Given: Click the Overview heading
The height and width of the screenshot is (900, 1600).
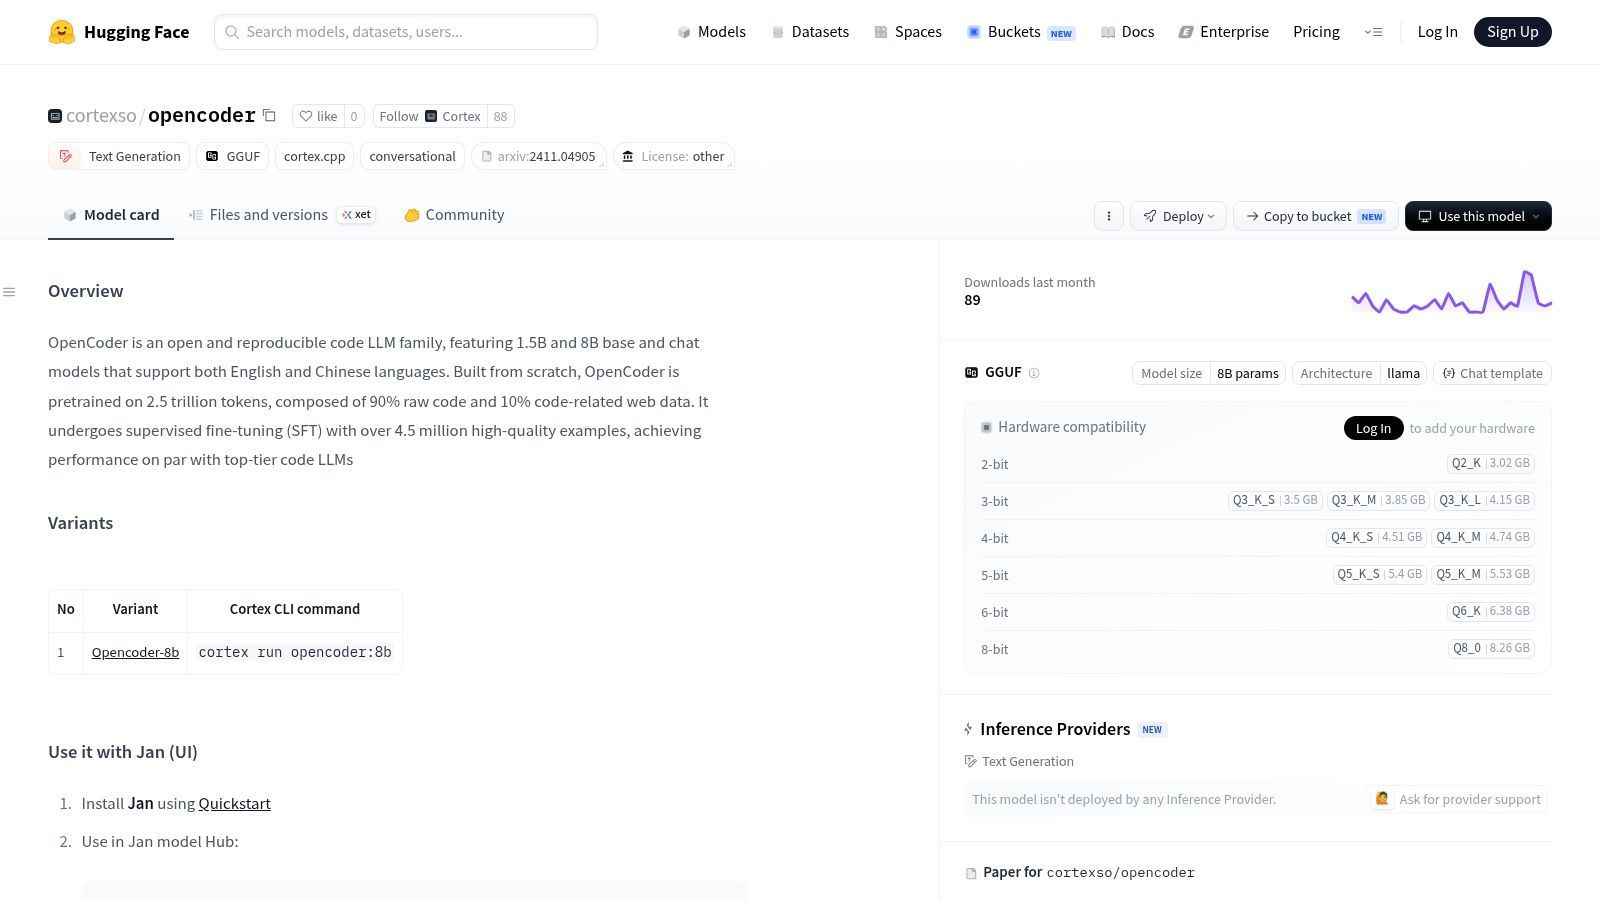Looking at the screenshot, I should (x=86, y=291).
